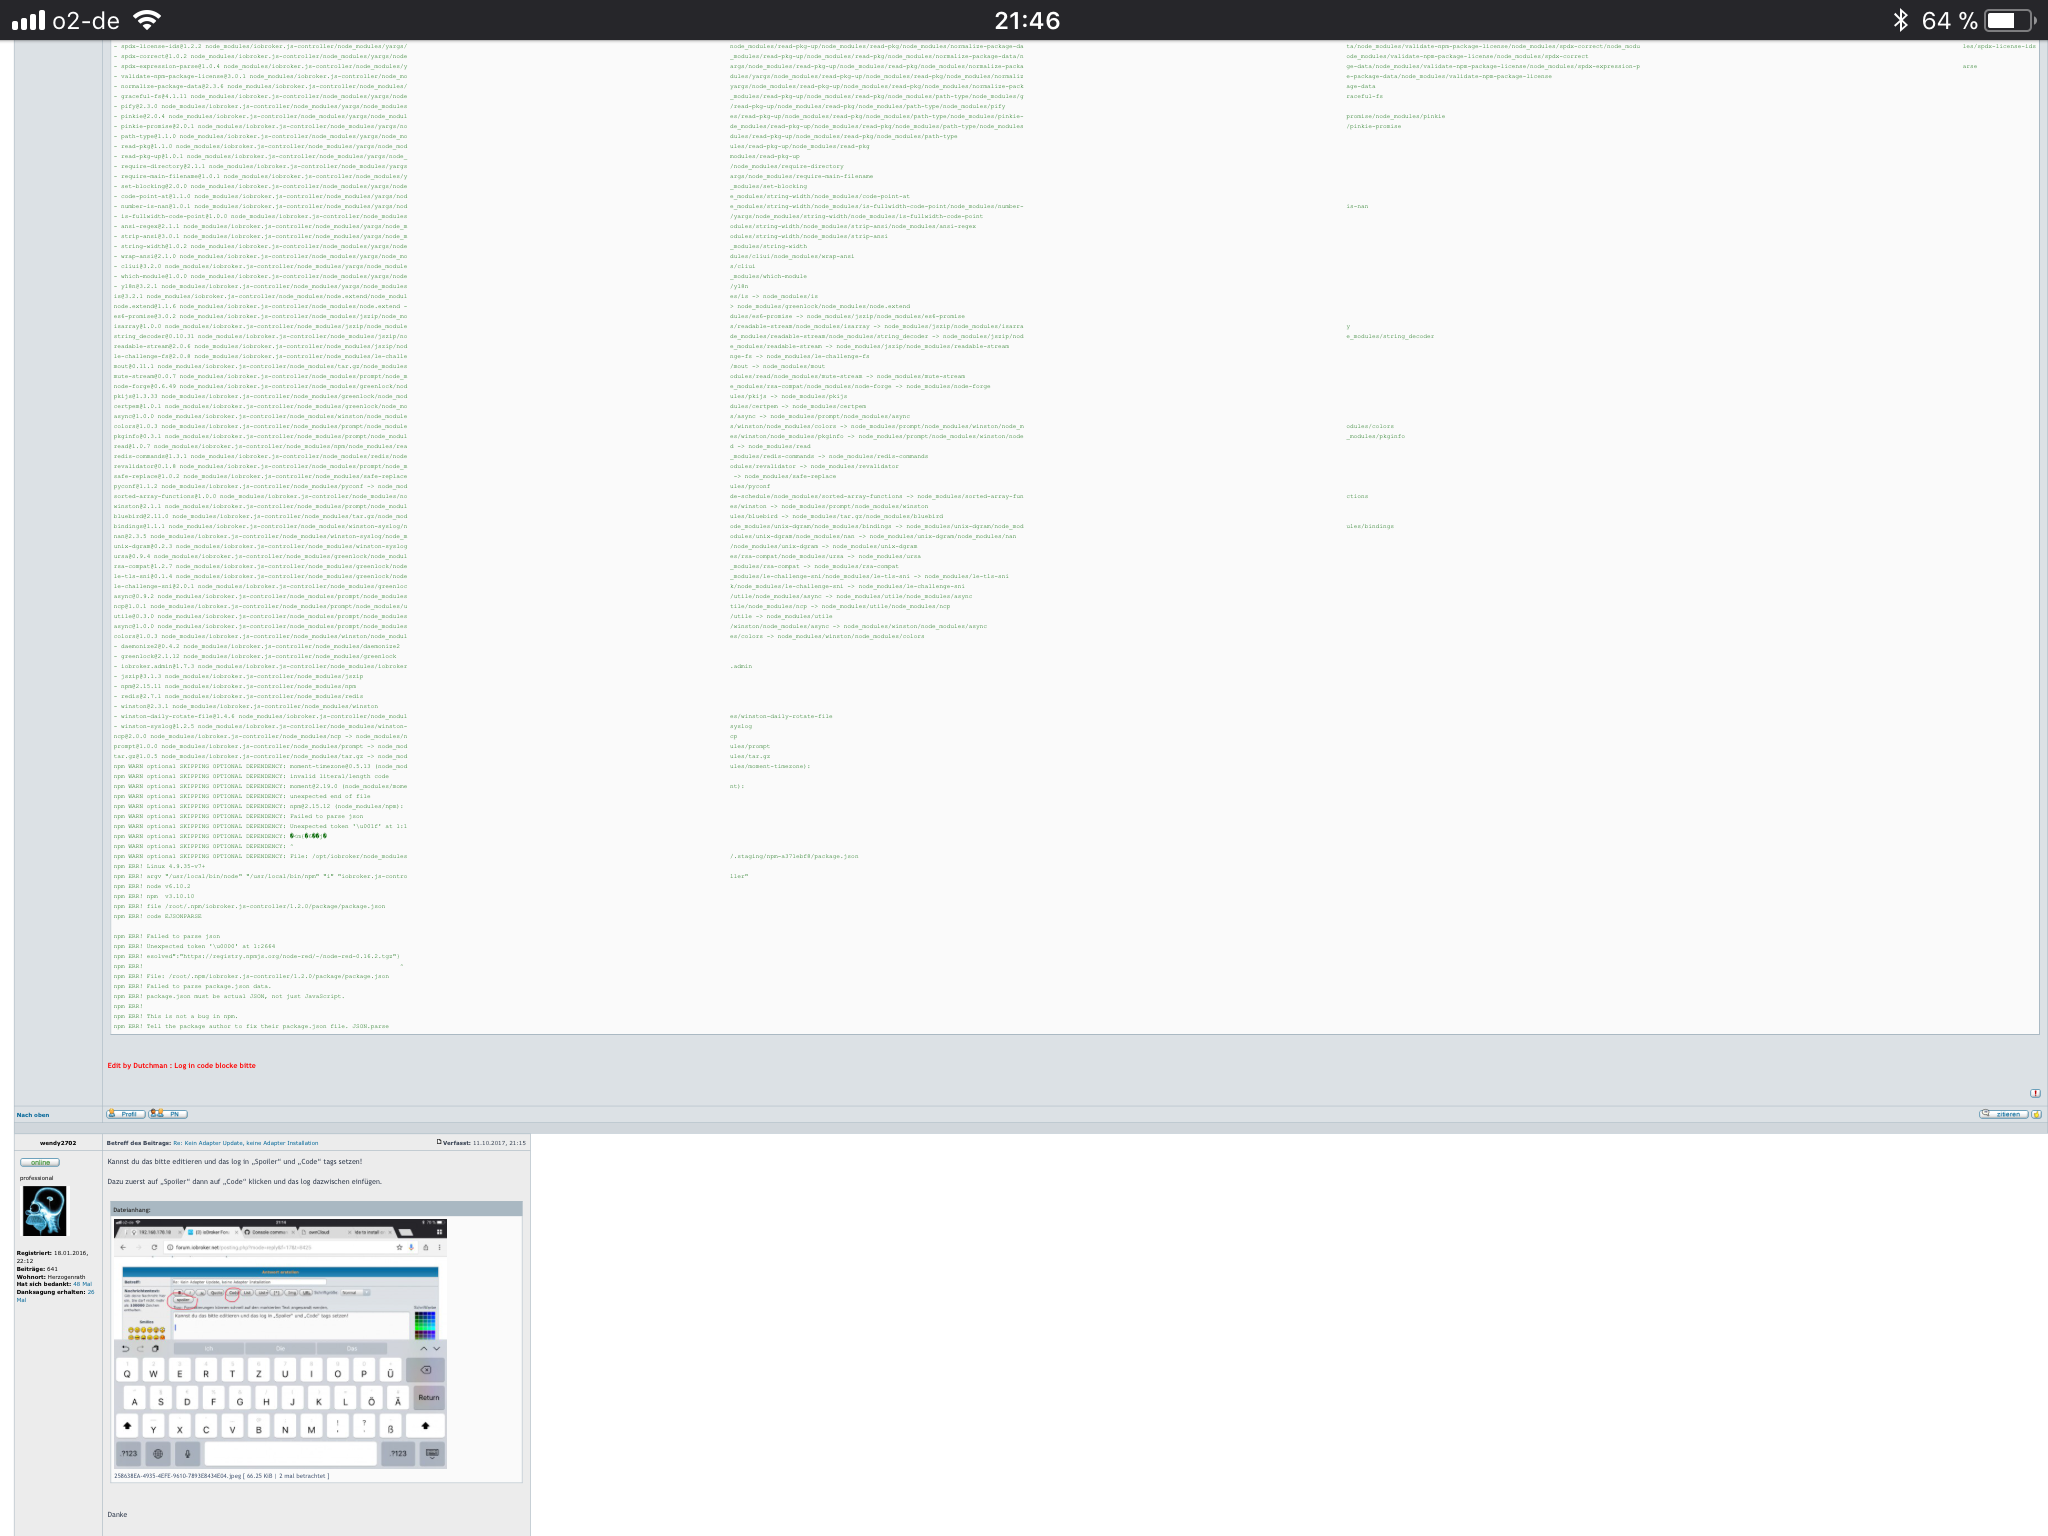Open wendy2702's X-ray skull avatar
The width and height of the screenshot is (2048, 1536).
(x=44, y=1211)
